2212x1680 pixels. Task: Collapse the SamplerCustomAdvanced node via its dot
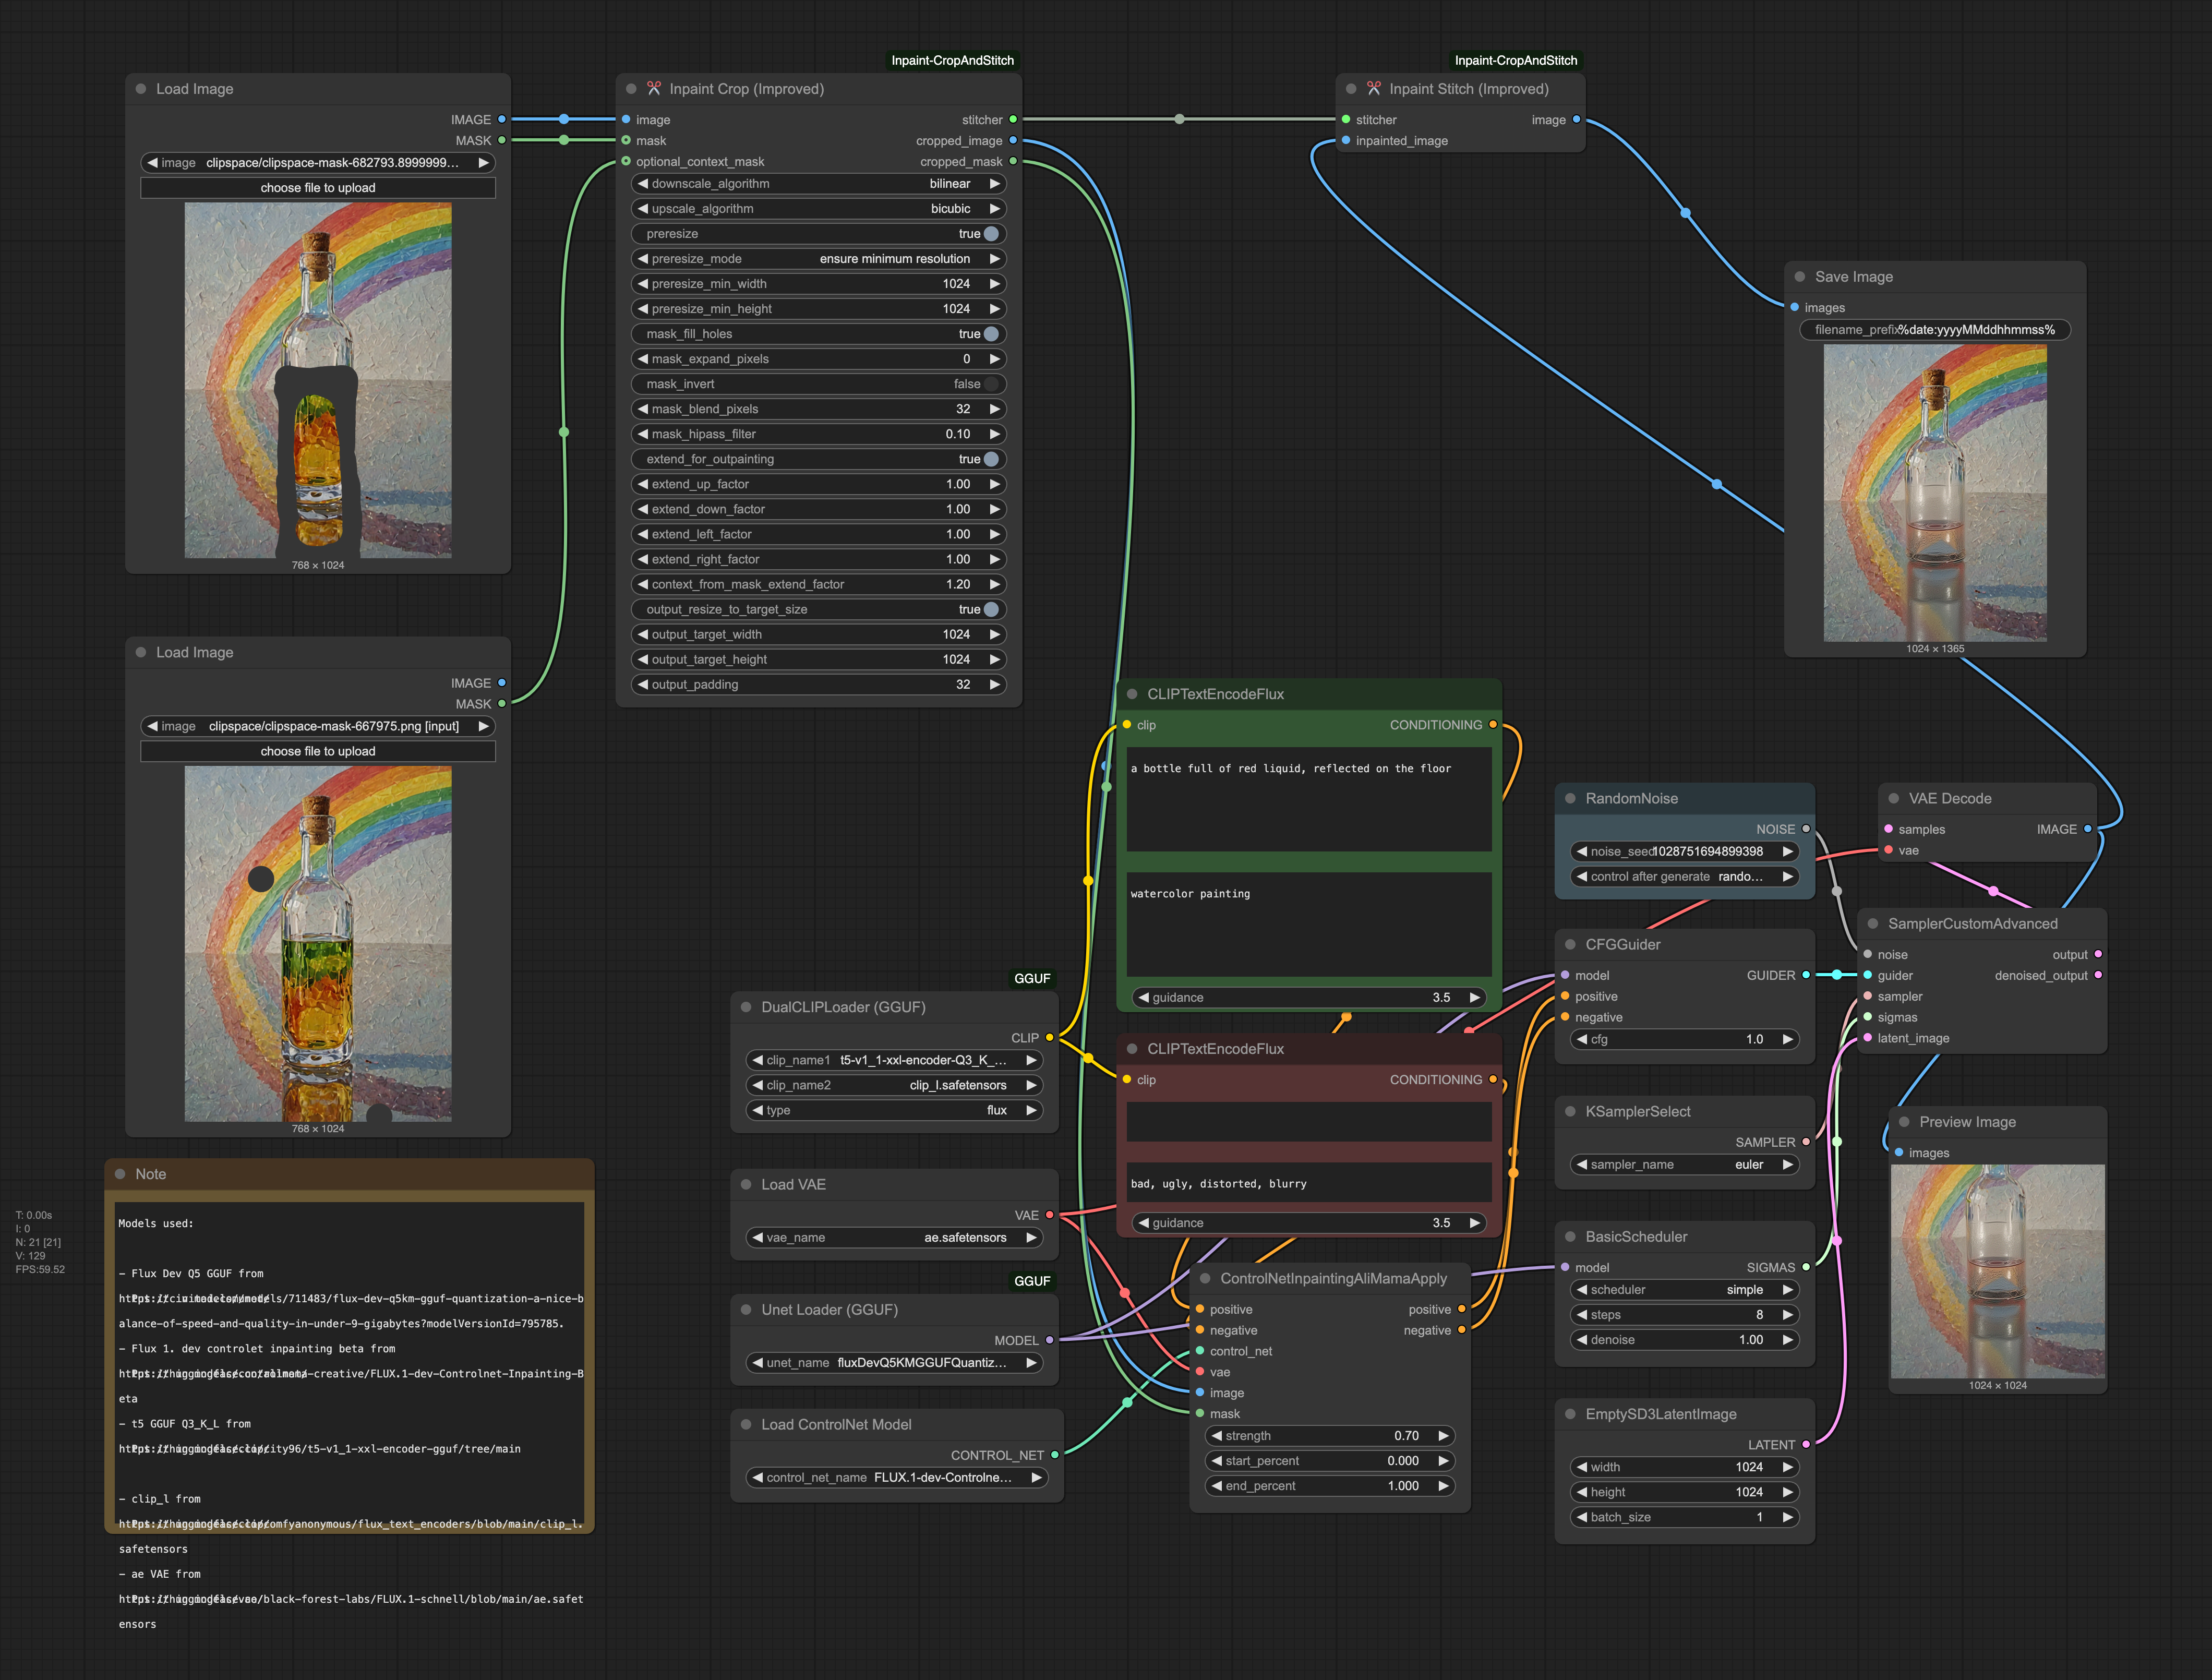tap(1873, 923)
